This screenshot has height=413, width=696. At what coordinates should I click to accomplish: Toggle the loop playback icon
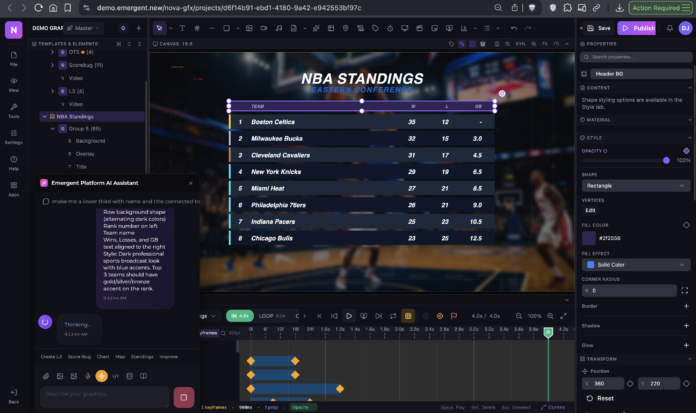click(393, 316)
